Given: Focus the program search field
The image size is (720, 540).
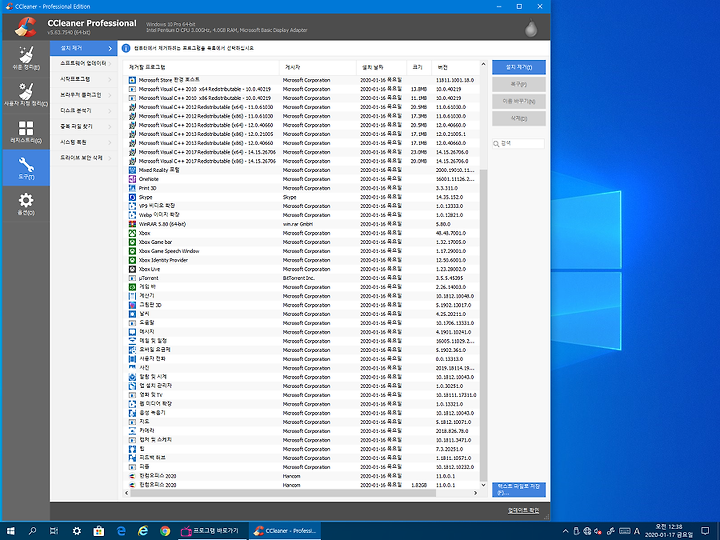Looking at the screenshot, I should click(x=518, y=144).
